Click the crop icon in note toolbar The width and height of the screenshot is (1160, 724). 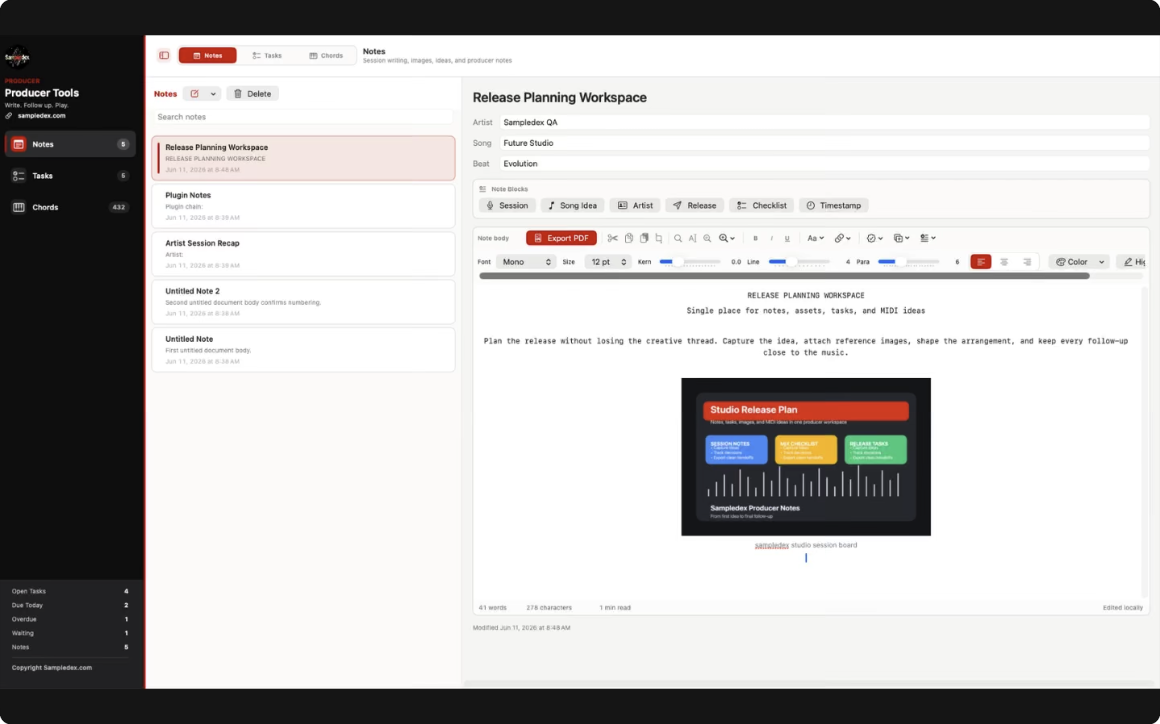pyautogui.click(x=658, y=238)
